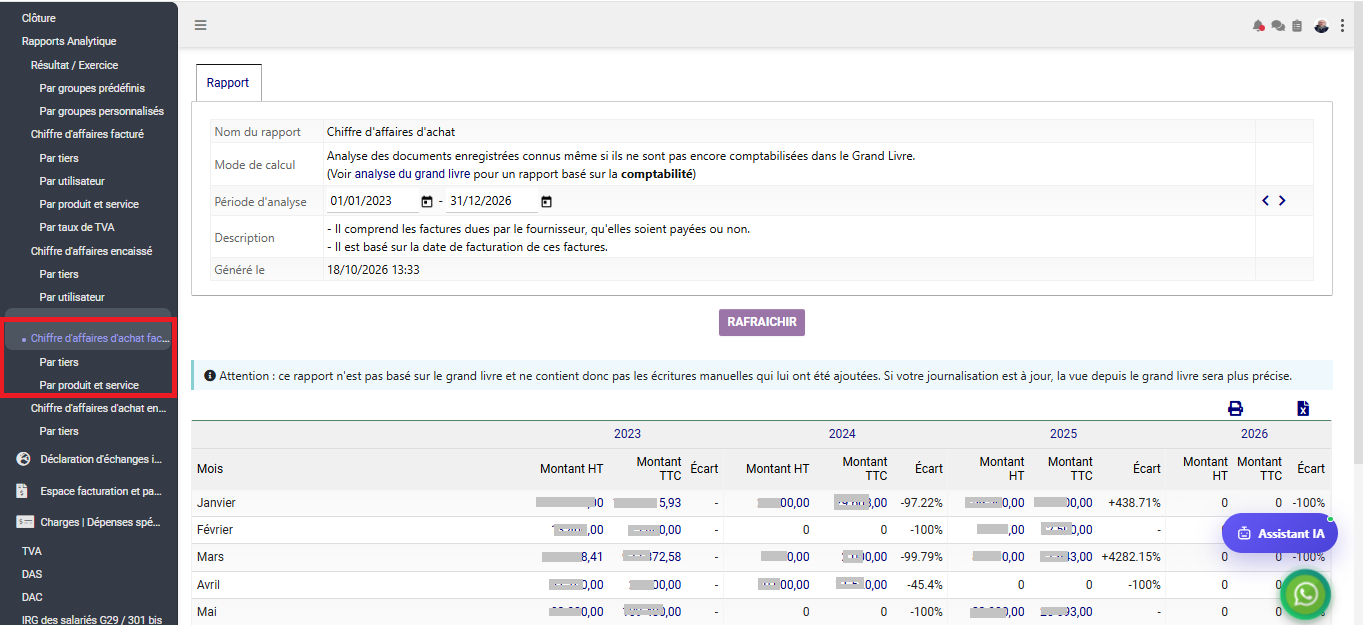This screenshot has width=1363, height=625.
Task: Select Par groupes prédéfinis
Action: click(92, 88)
